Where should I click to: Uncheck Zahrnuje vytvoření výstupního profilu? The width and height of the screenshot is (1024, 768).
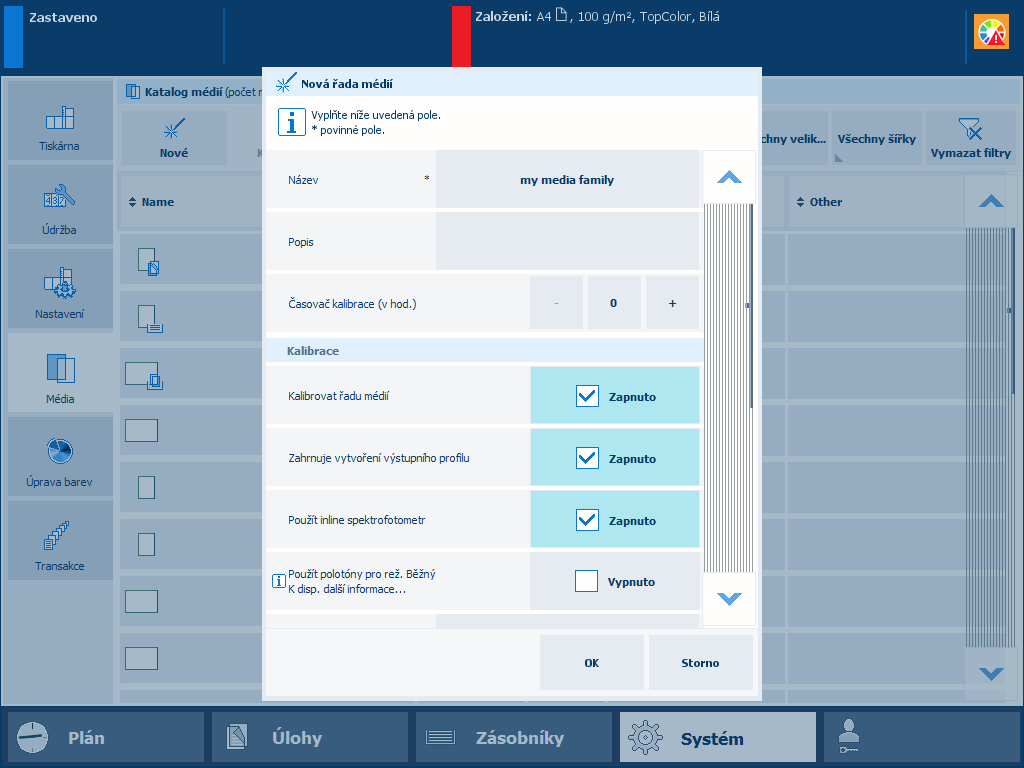[587, 458]
